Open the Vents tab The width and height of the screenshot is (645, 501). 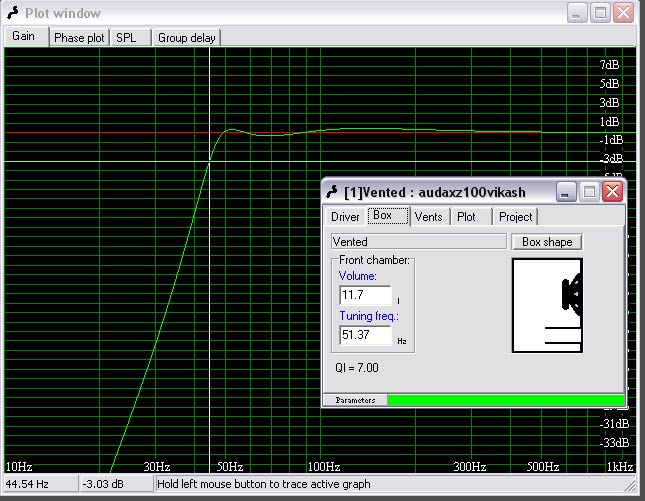coord(429,217)
